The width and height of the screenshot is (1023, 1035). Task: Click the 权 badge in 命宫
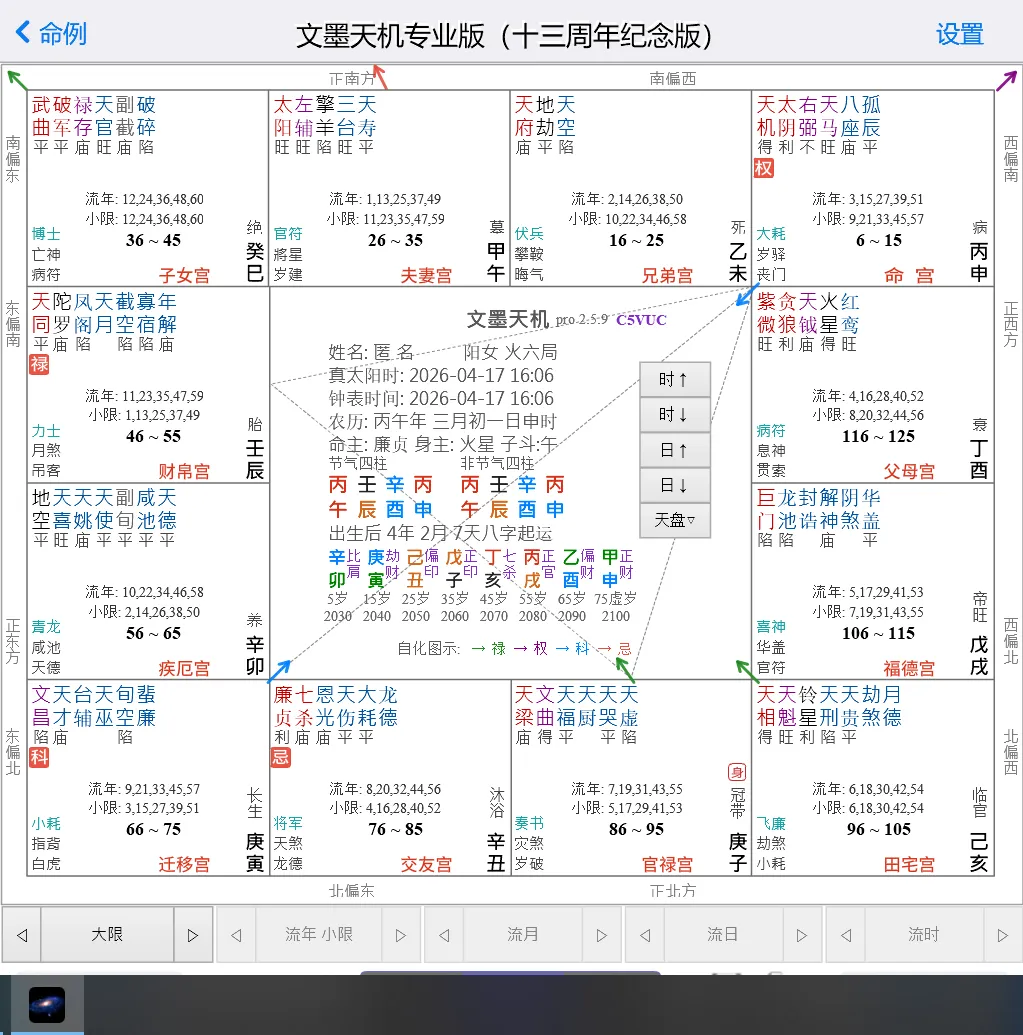pyautogui.click(x=764, y=168)
